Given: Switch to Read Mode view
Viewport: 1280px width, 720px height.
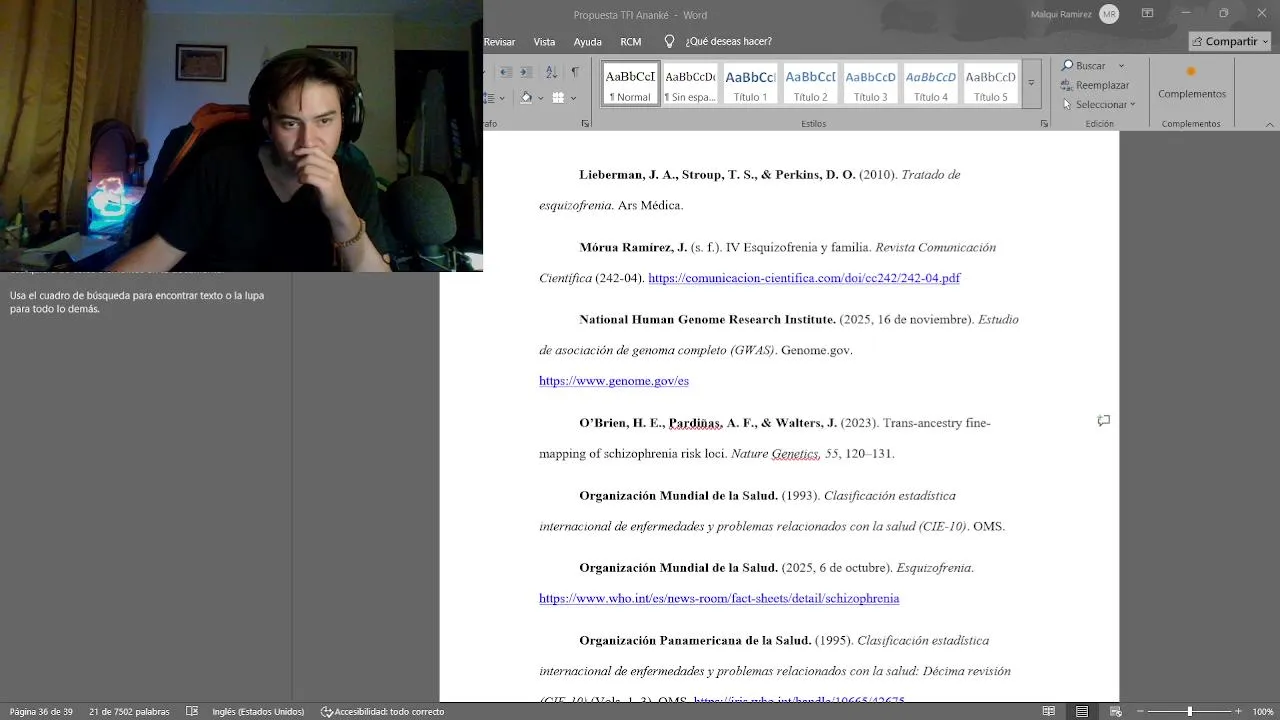Looking at the screenshot, I should [x=1048, y=712].
